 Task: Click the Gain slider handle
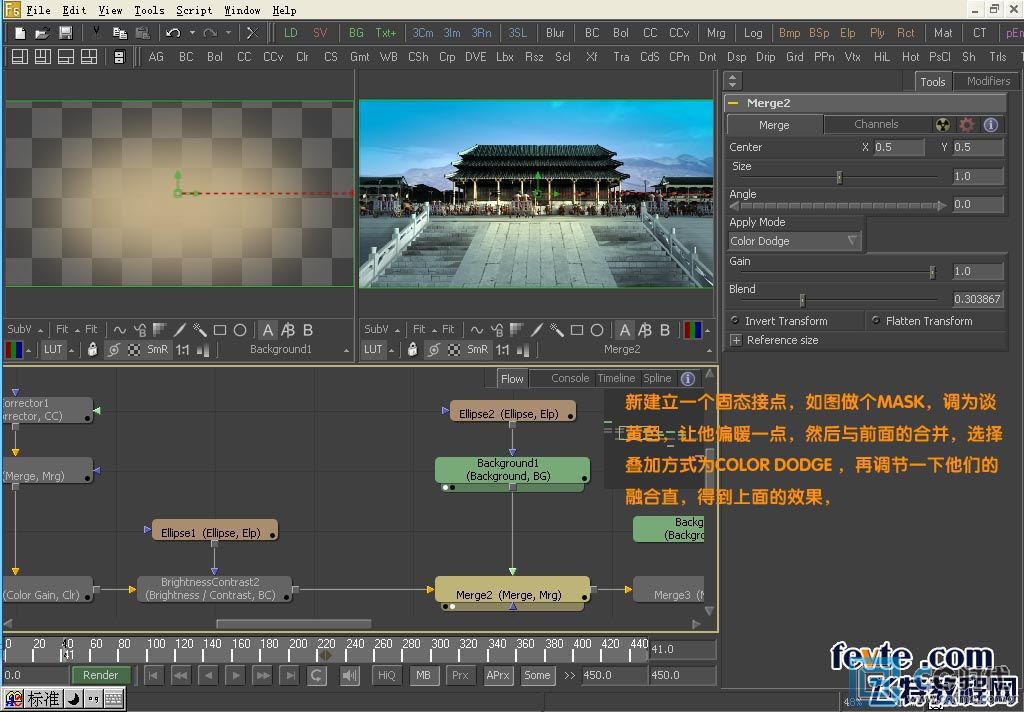(933, 272)
